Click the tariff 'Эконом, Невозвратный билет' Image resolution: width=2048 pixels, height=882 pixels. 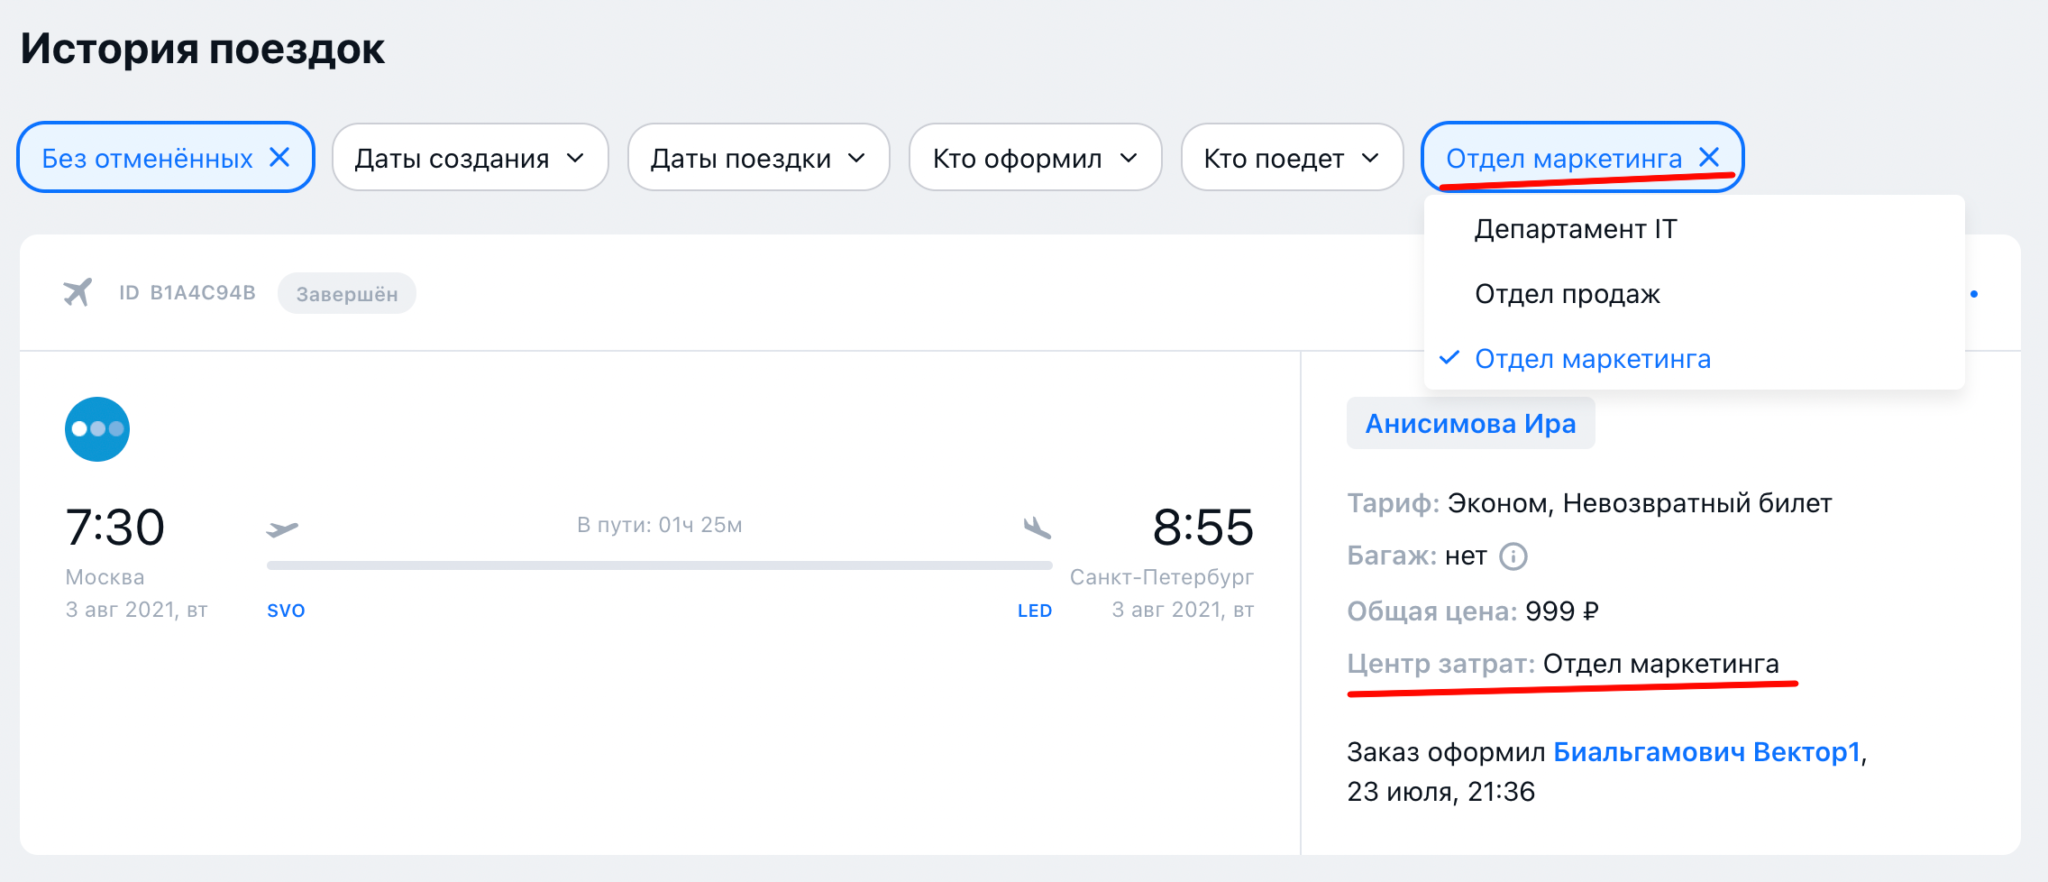(x=1640, y=503)
